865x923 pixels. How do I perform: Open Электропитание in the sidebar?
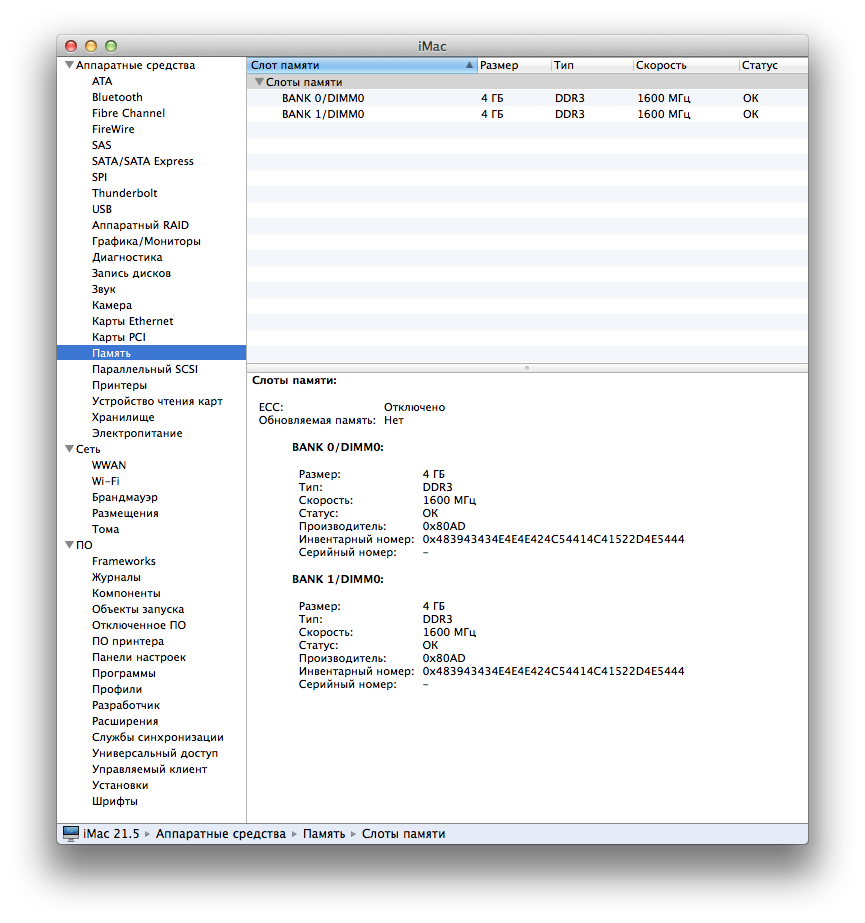[137, 433]
